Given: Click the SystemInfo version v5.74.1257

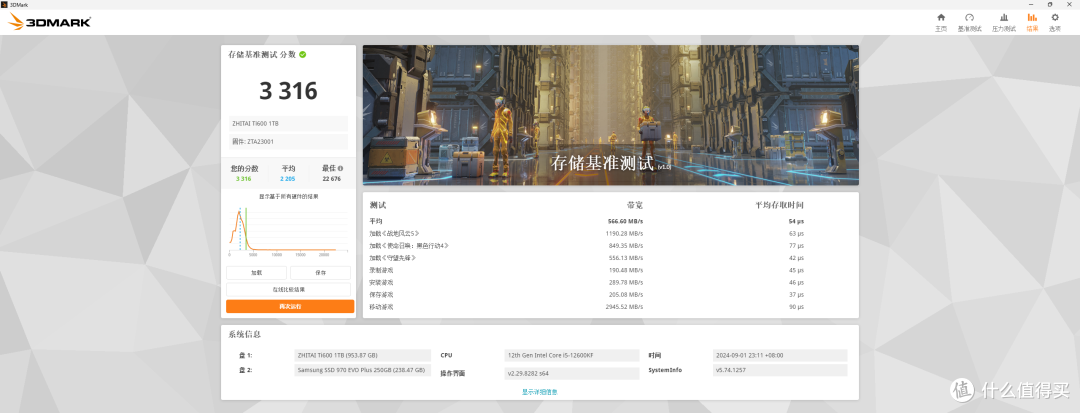Looking at the screenshot, I should coord(780,370).
